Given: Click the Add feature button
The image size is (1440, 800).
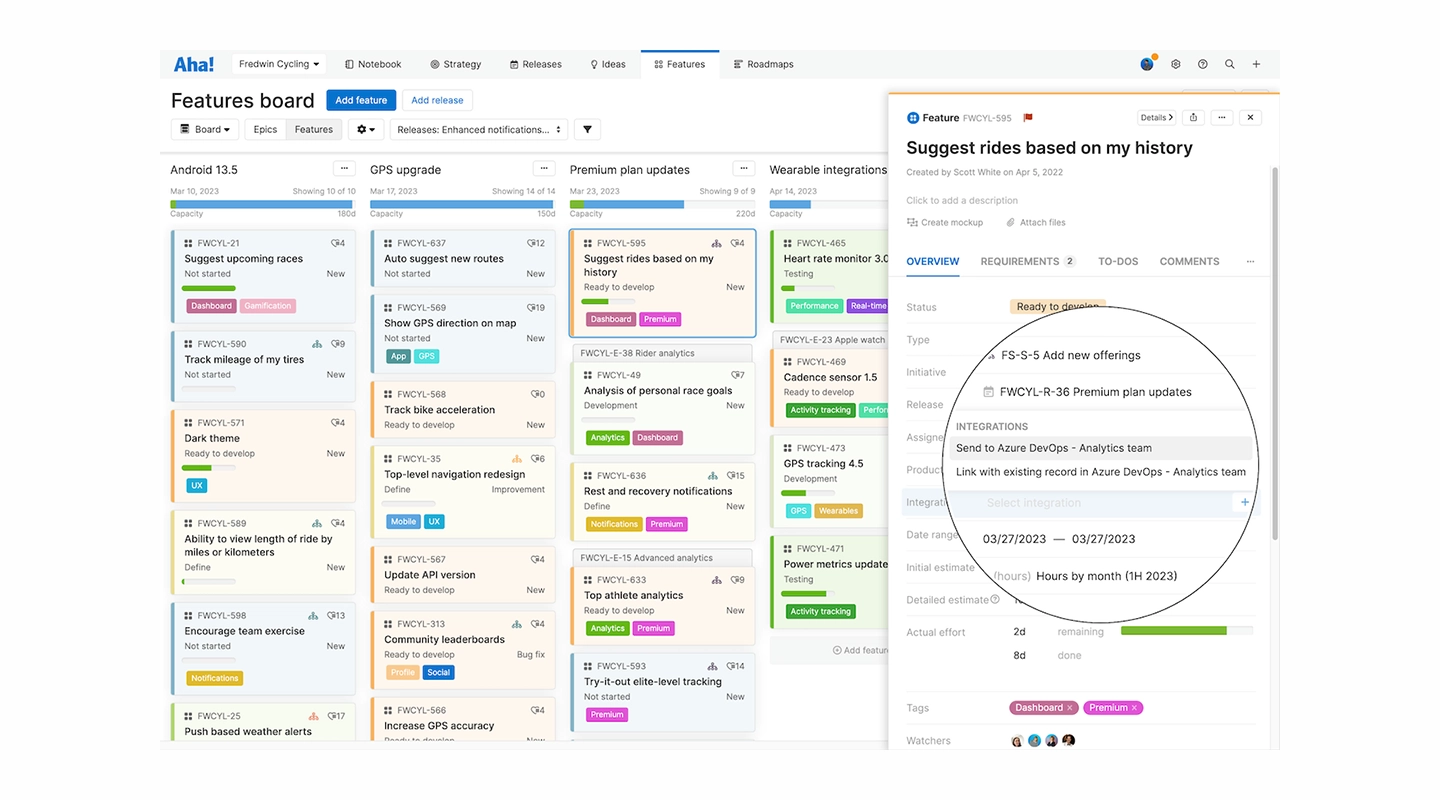Looking at the screenshot, I should click(x=361, y=100).
